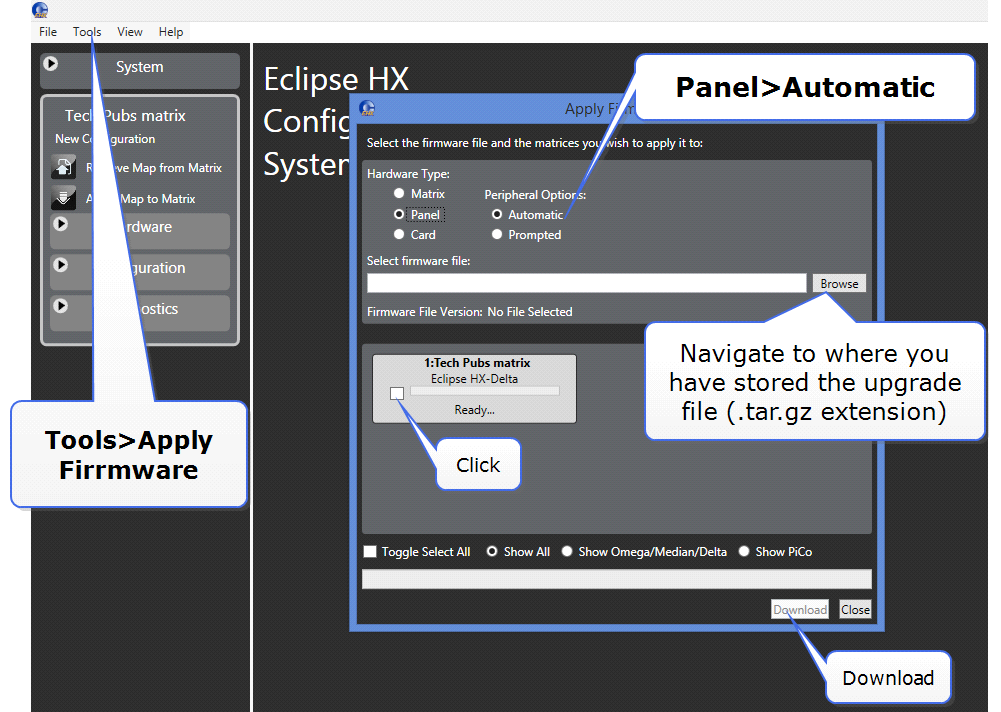Expand the Hardware section arrow
The image size is (1001, 712).
click(60, 224)
